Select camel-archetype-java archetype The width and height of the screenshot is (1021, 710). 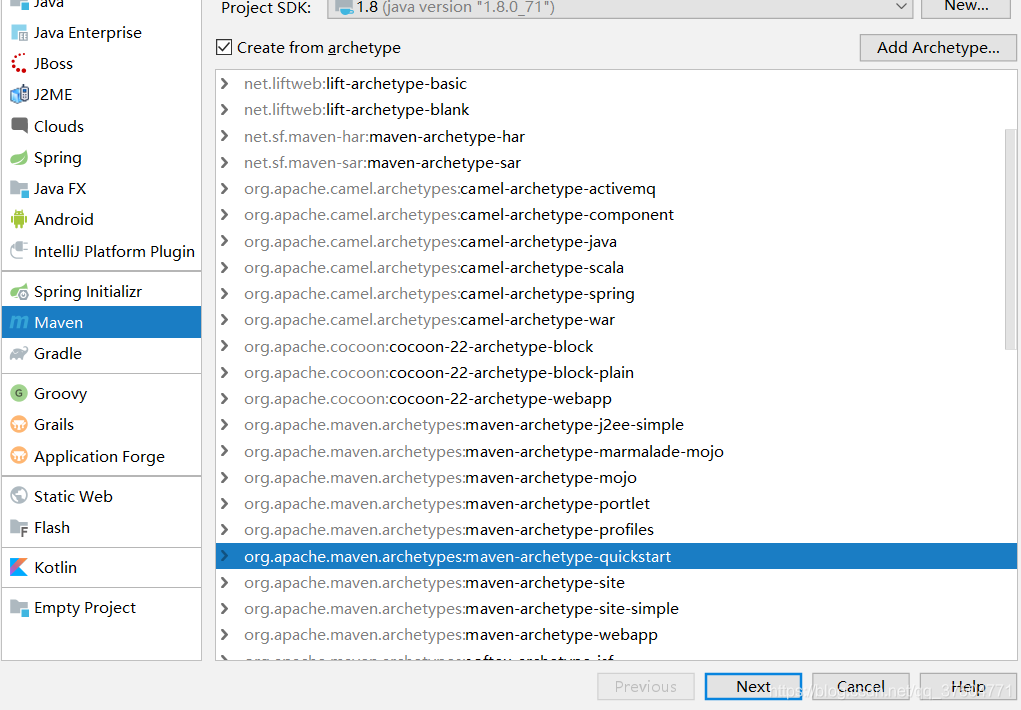616,242
